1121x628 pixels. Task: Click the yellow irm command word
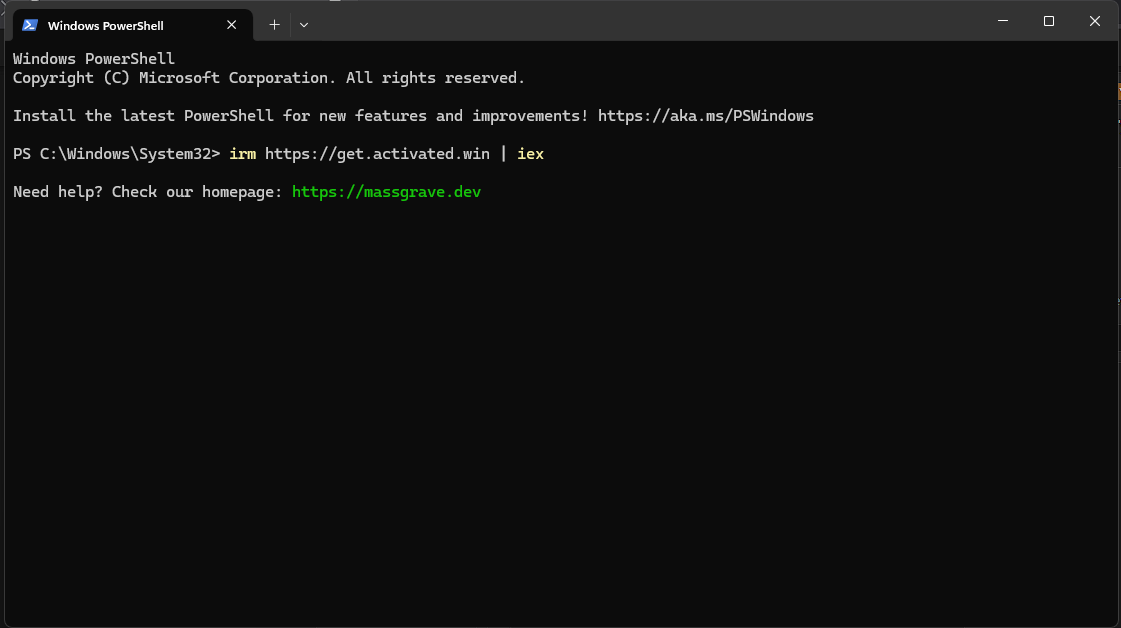pyautogui.click(x=242, y=154)
